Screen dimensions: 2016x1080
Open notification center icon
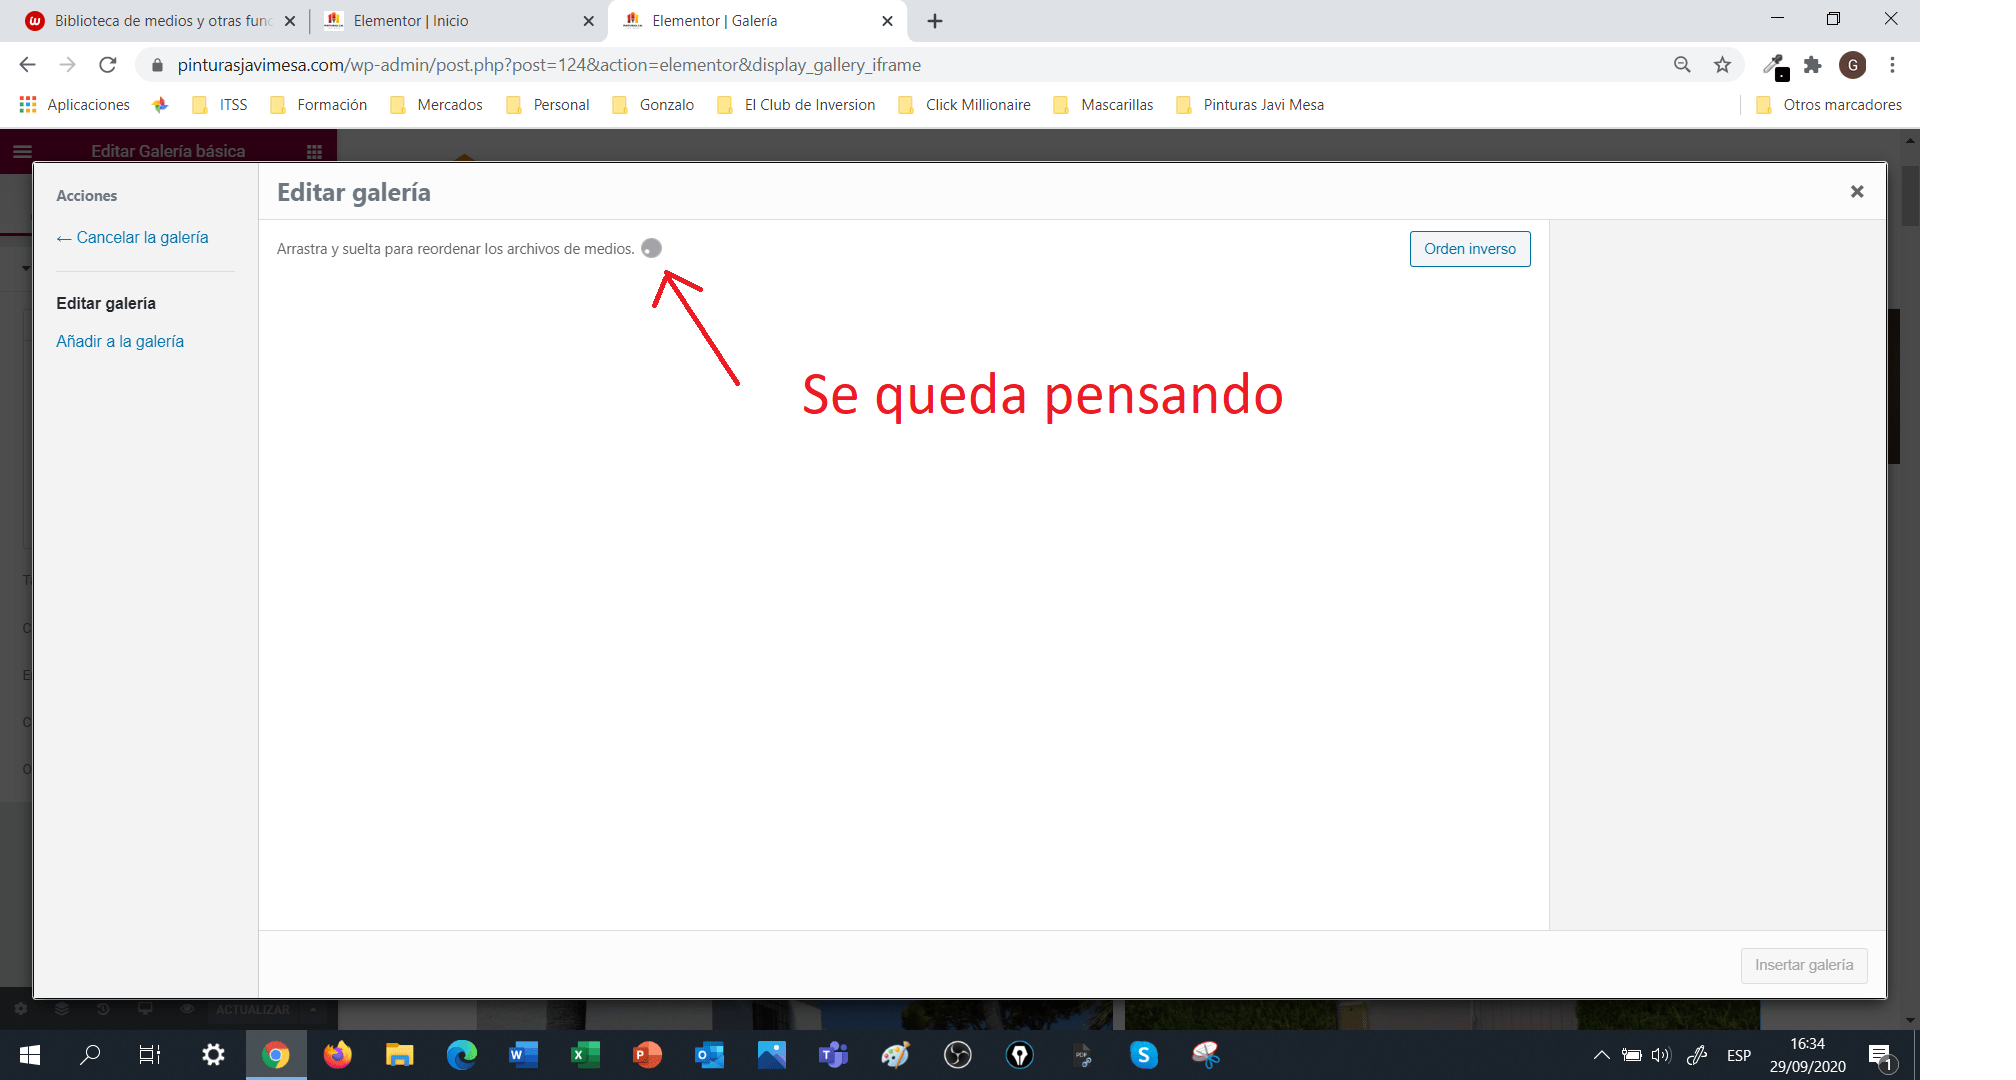[1880, 1056]
